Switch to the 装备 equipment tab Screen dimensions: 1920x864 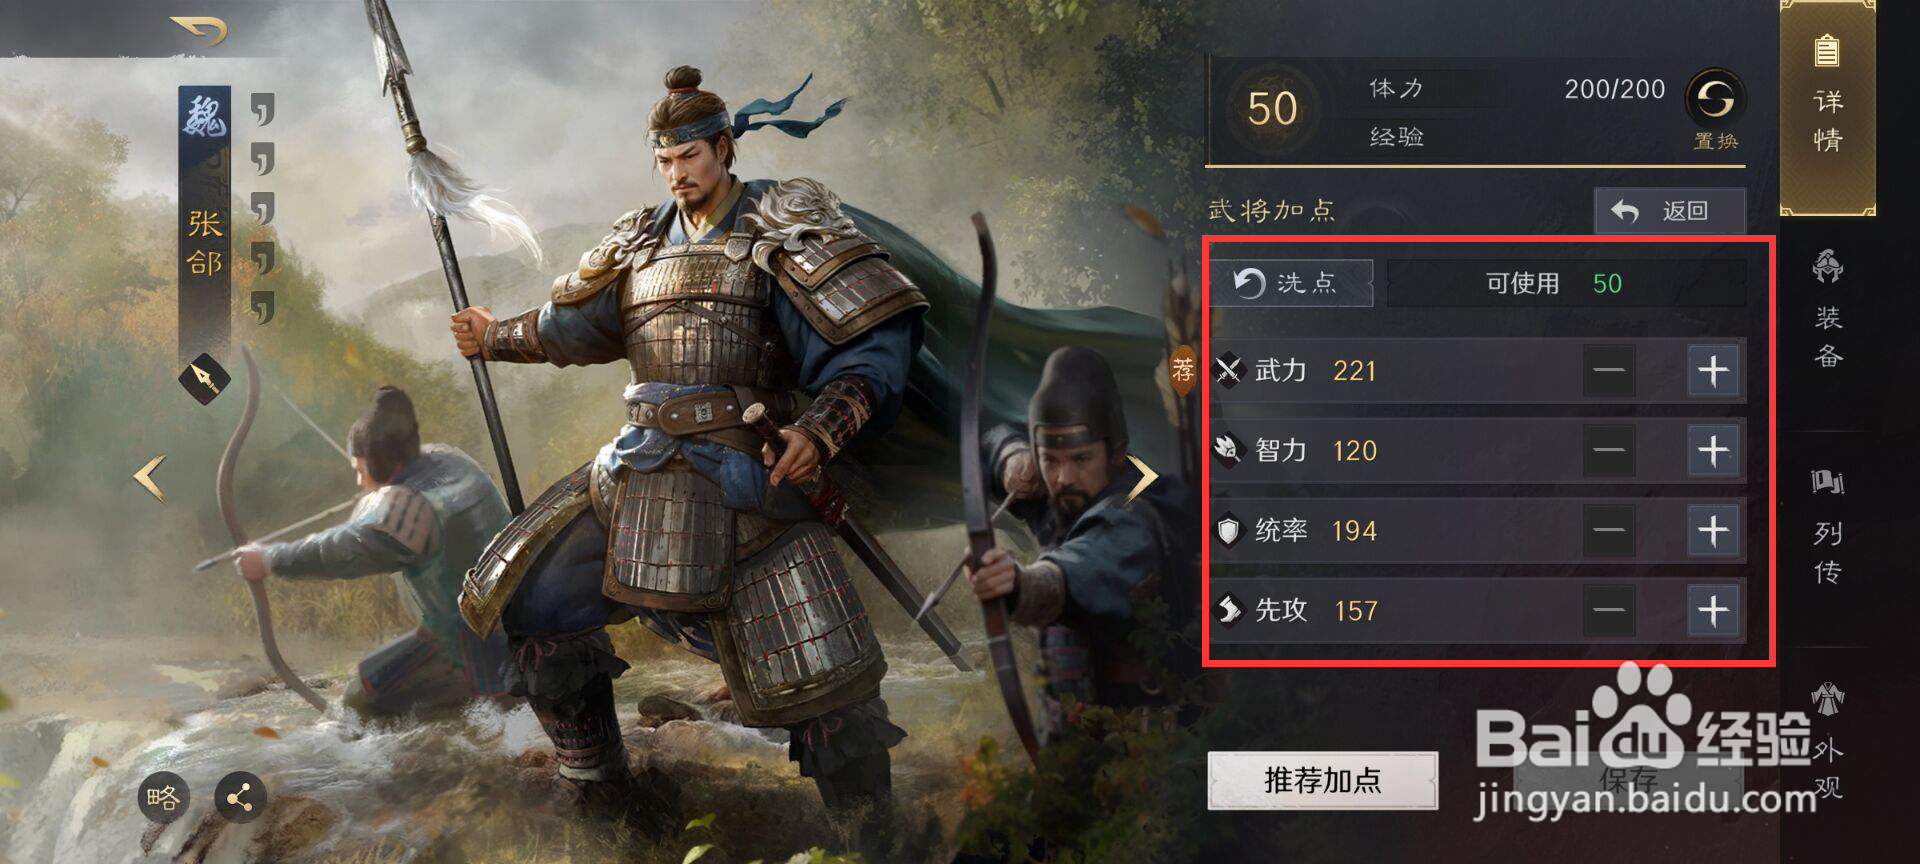tap(1828, 310)
